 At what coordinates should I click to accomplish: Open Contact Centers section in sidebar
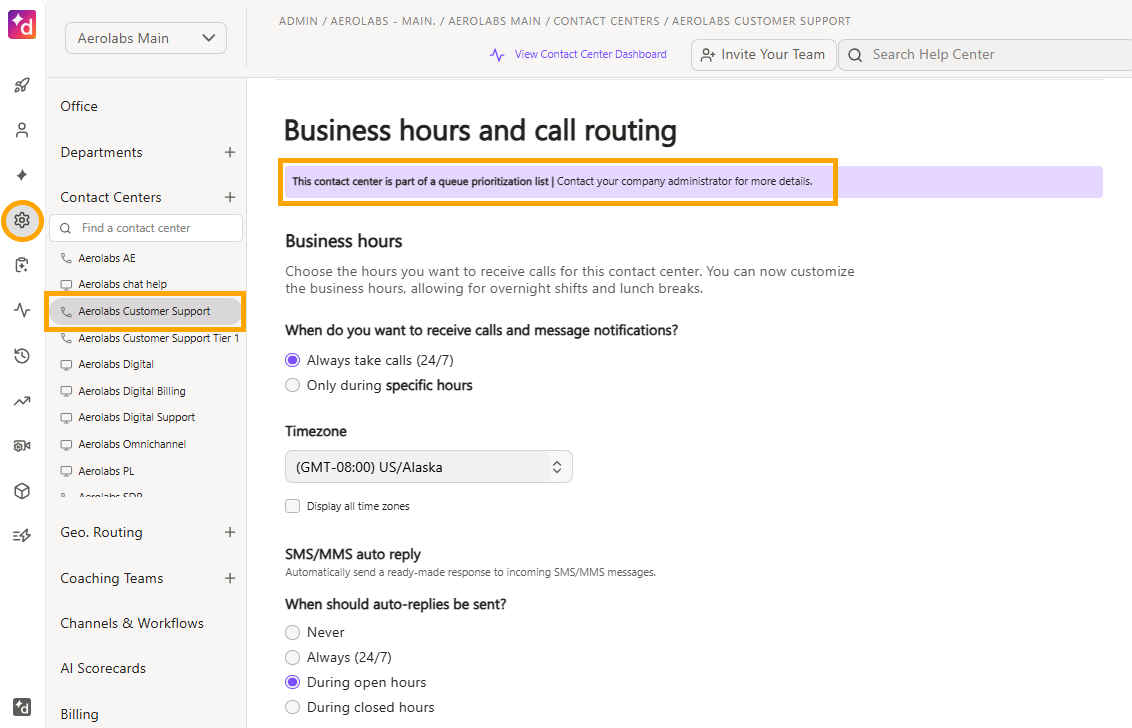pos(110,197)
